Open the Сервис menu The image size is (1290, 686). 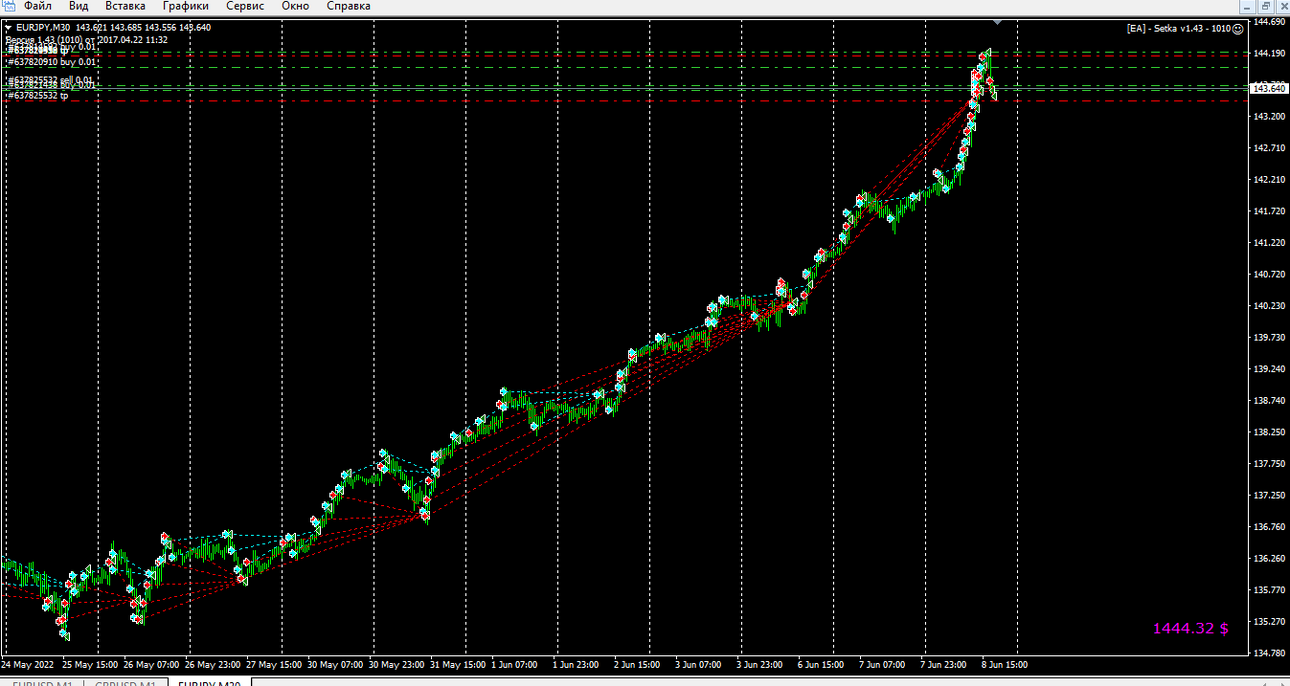pos(245,6)
